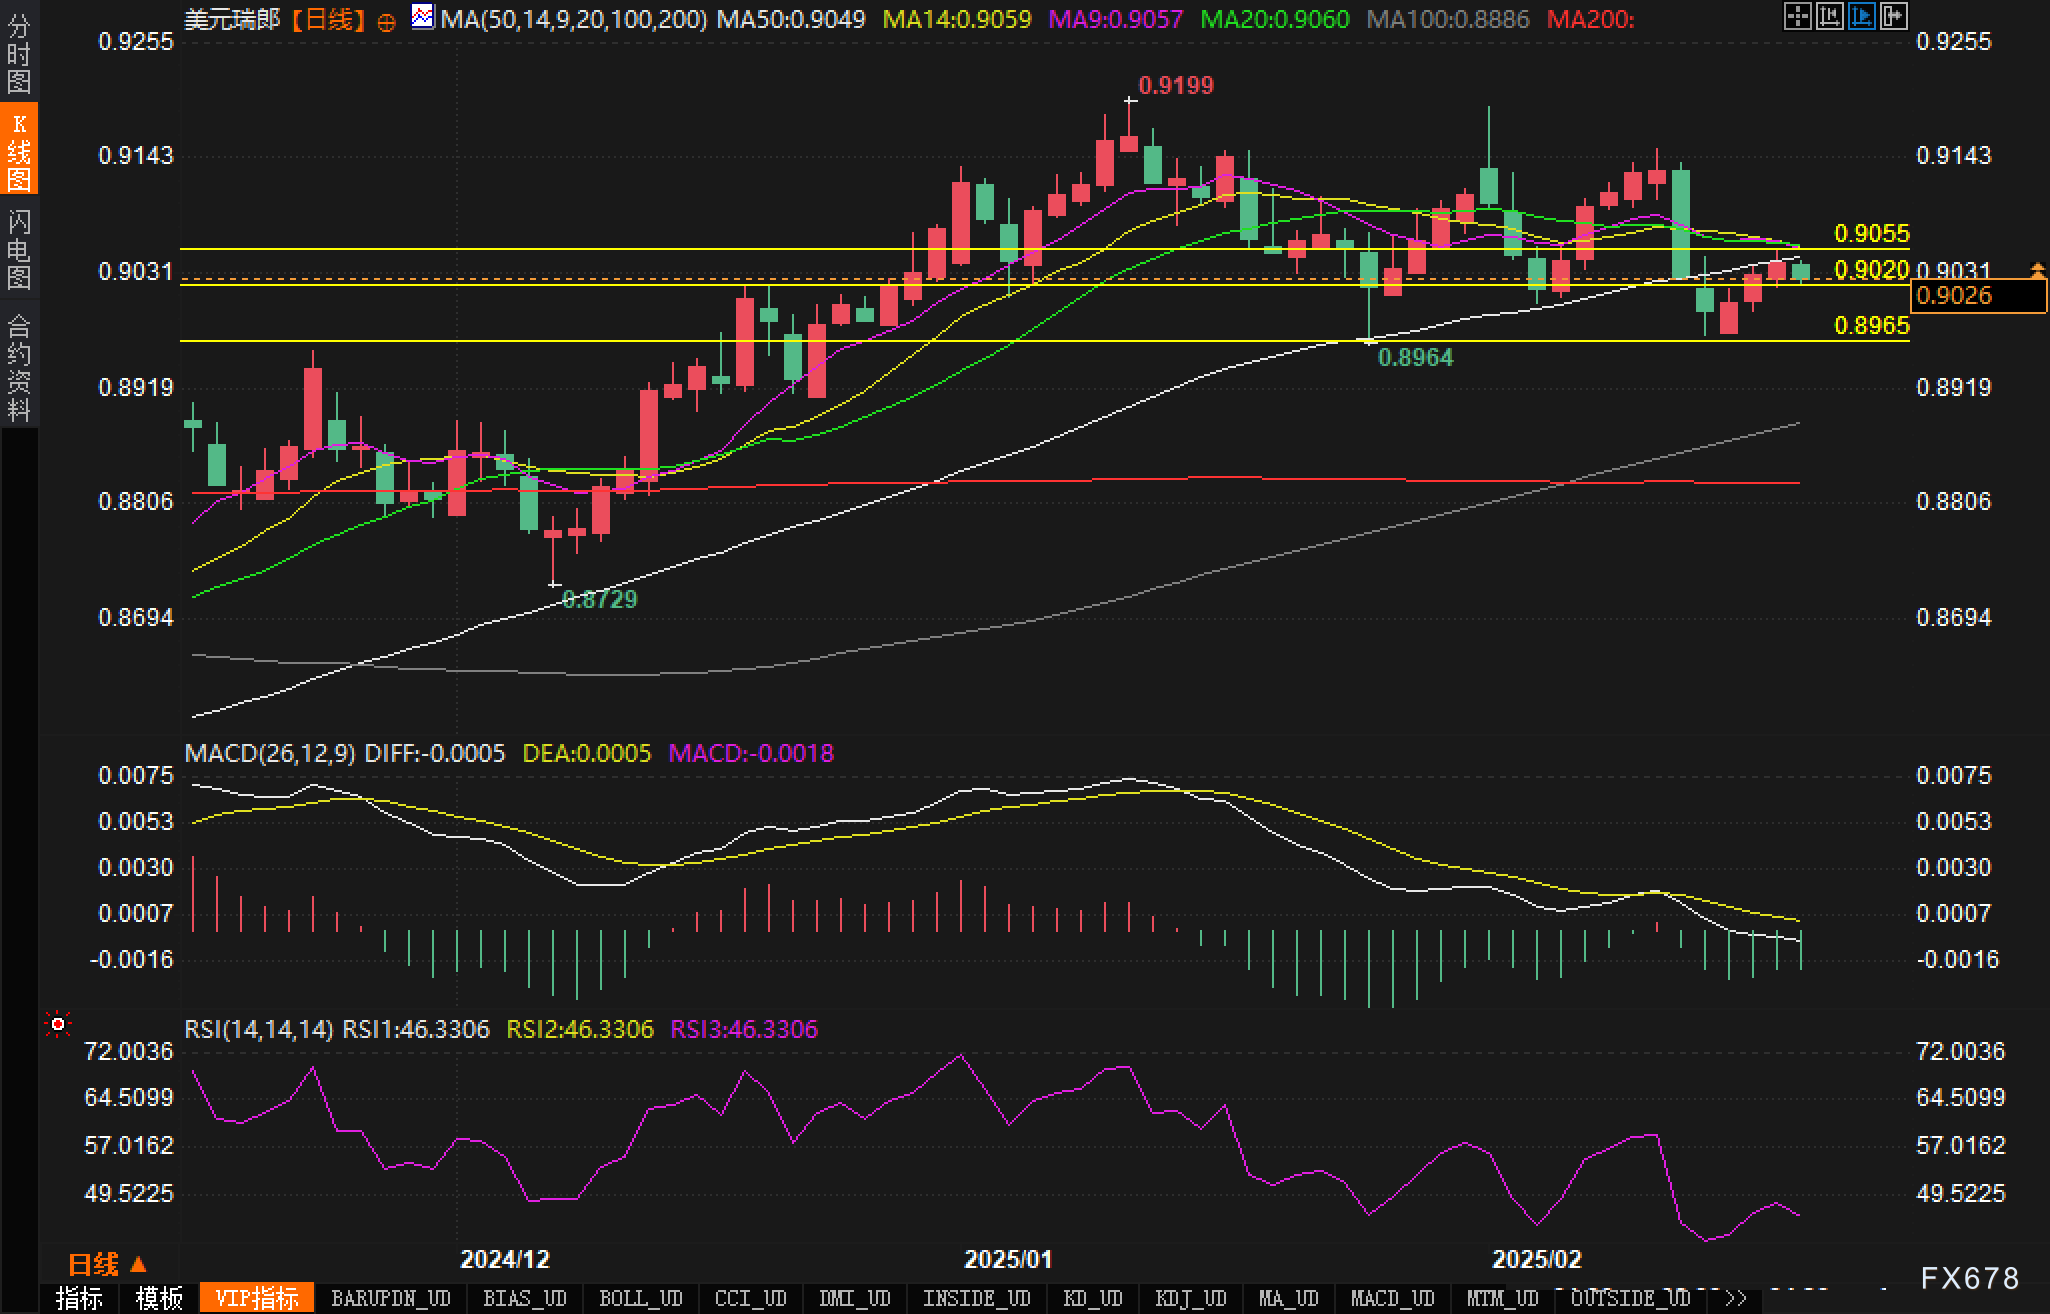Viewport: 2050px width, 1314px height.
Task: Click the shift-chart-right arrow icon
Action: [x=1893, y=16]
